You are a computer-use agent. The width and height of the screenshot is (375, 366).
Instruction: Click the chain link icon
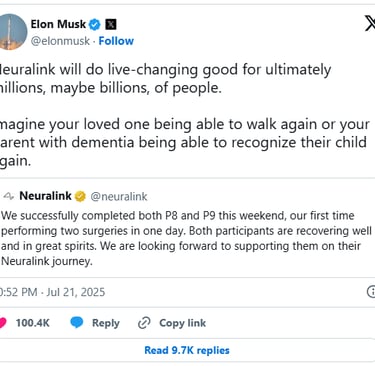coord(144,323)
